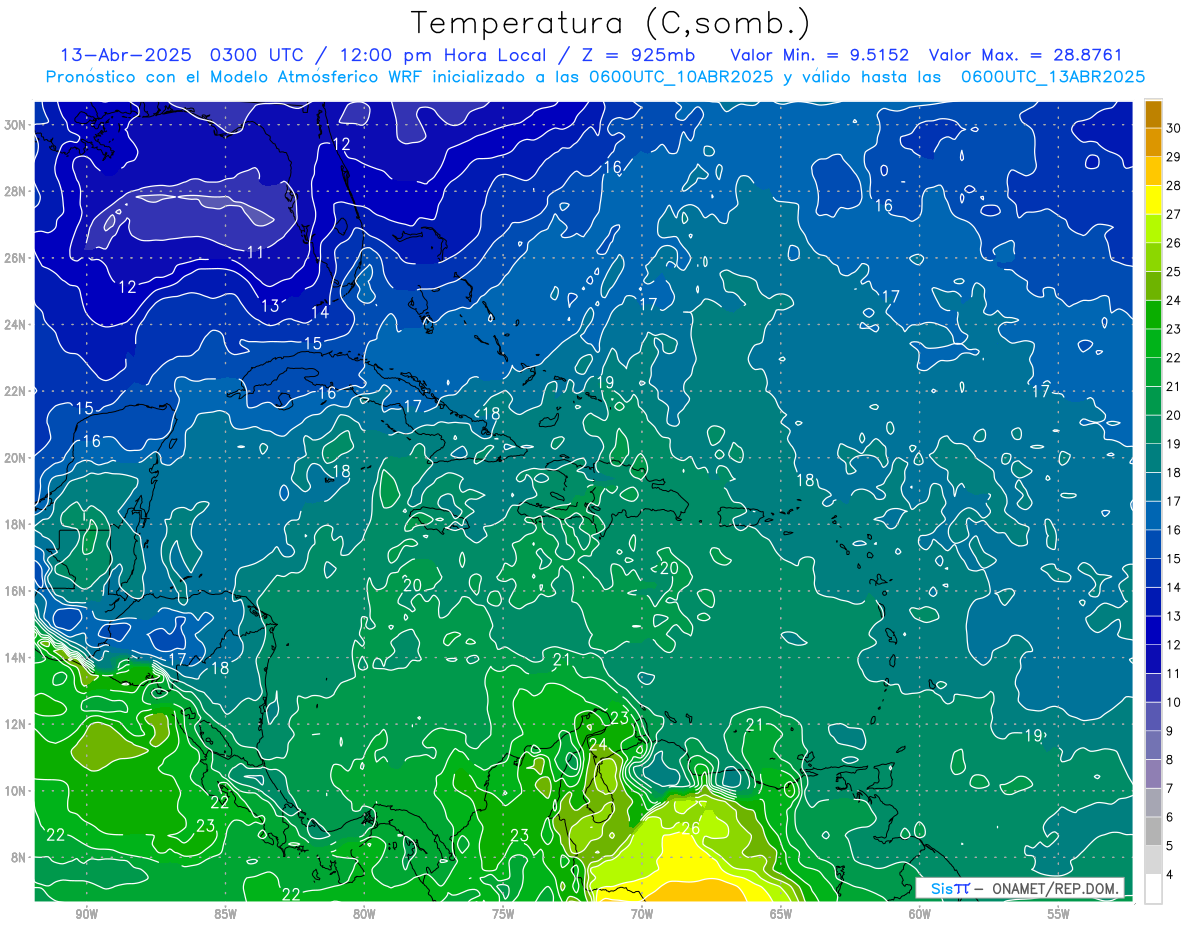Click the 20N latitude axis label

(x=16, y=457)
